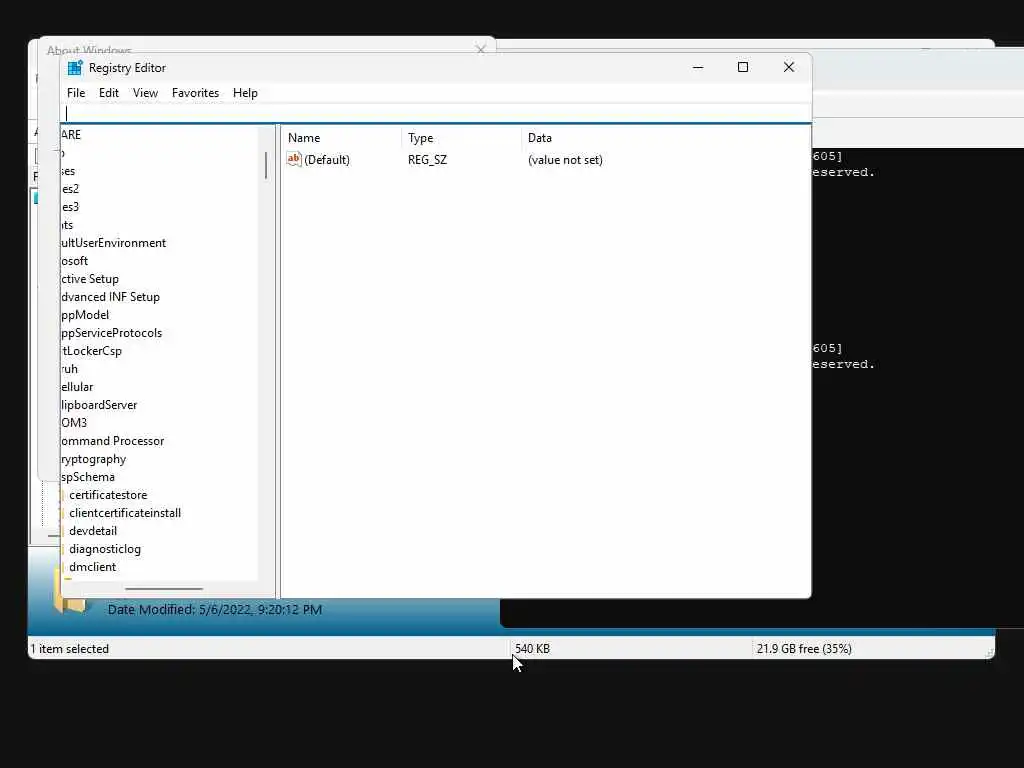Viewport: 1024px width, 768px height.
Task: Select the ClipboardServer registry key
Action: [99, 405]
